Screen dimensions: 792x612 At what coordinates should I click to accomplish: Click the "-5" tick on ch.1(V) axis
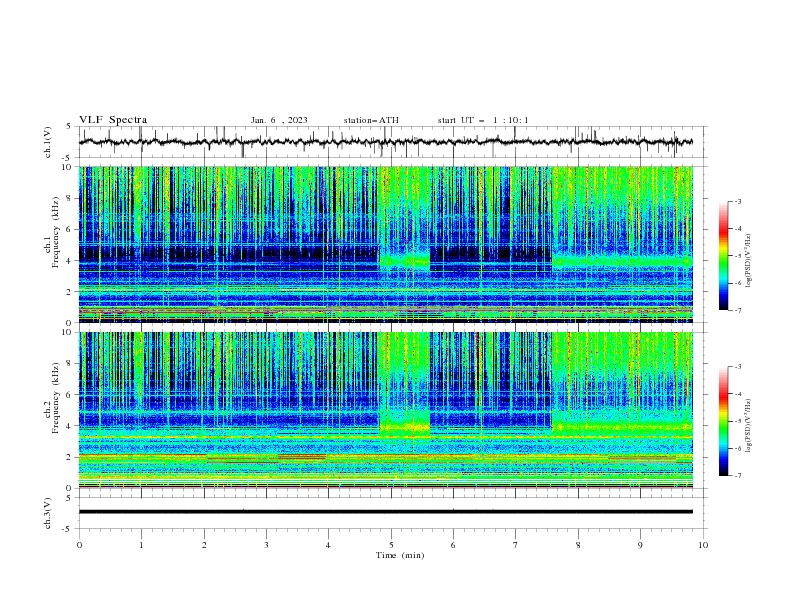click(68, 158)
